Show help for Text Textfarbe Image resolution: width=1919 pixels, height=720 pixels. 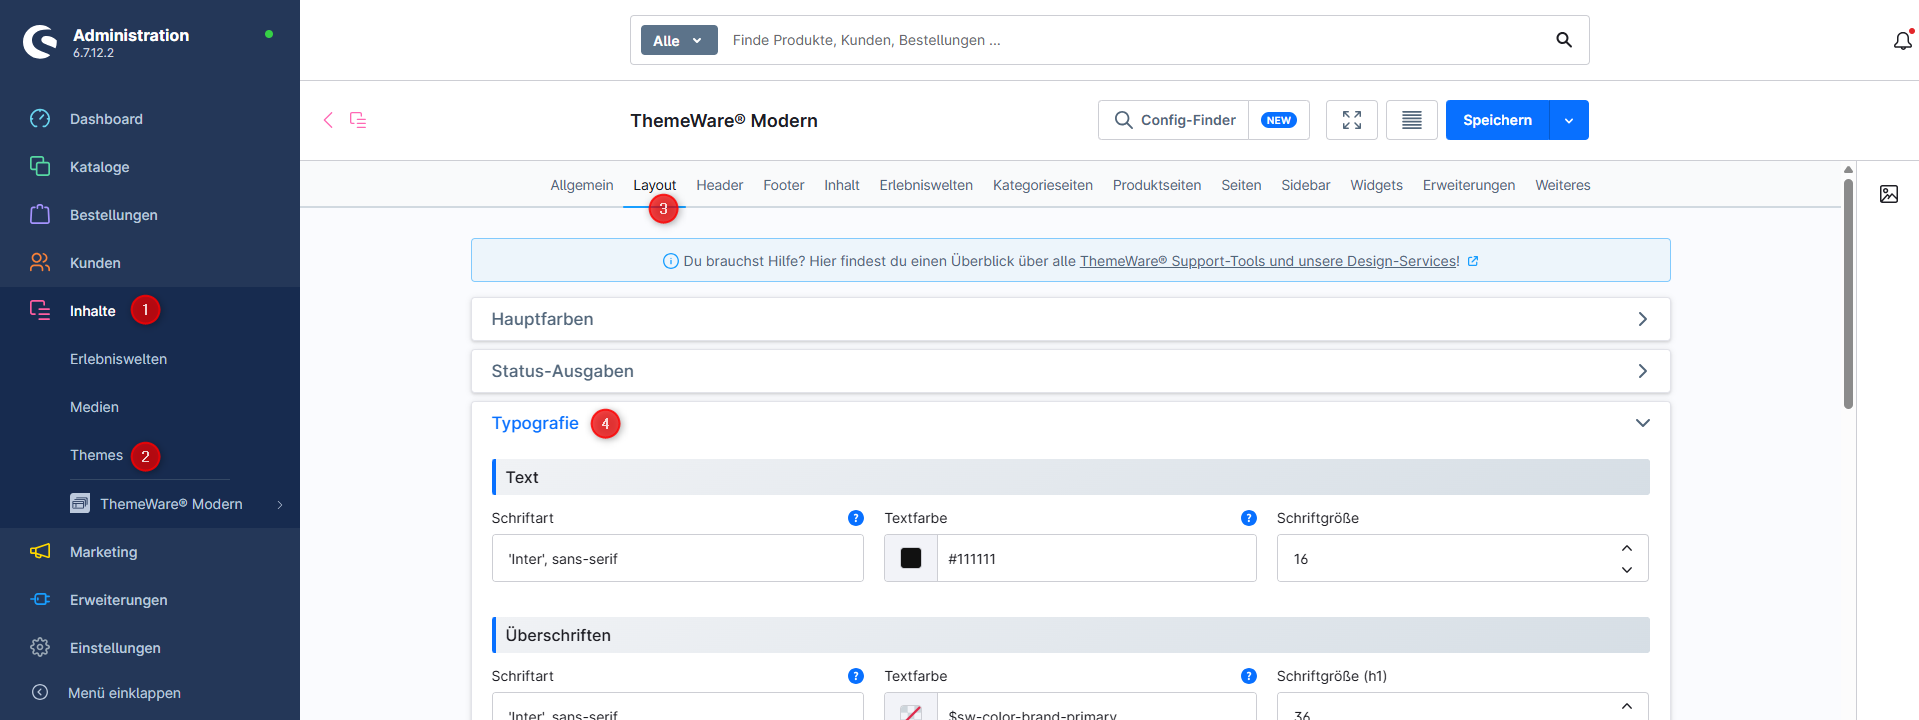[1249, 518]
